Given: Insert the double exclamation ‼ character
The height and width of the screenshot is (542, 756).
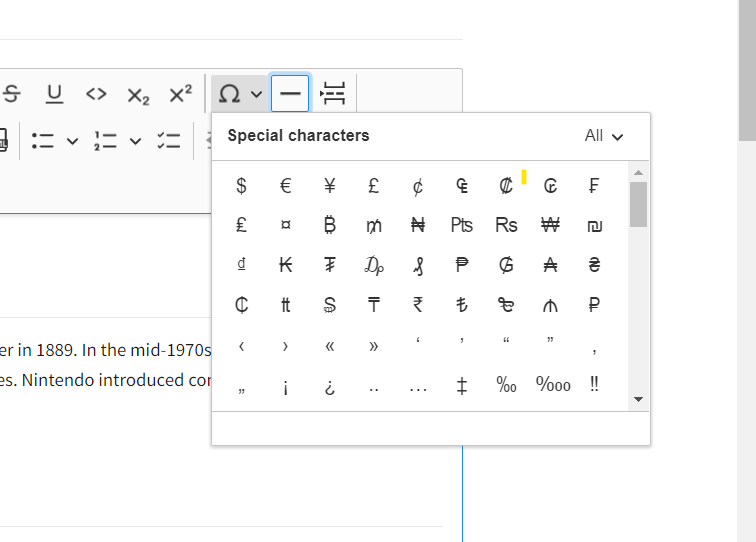Looking at the screenshot, I should coord(594,386).
